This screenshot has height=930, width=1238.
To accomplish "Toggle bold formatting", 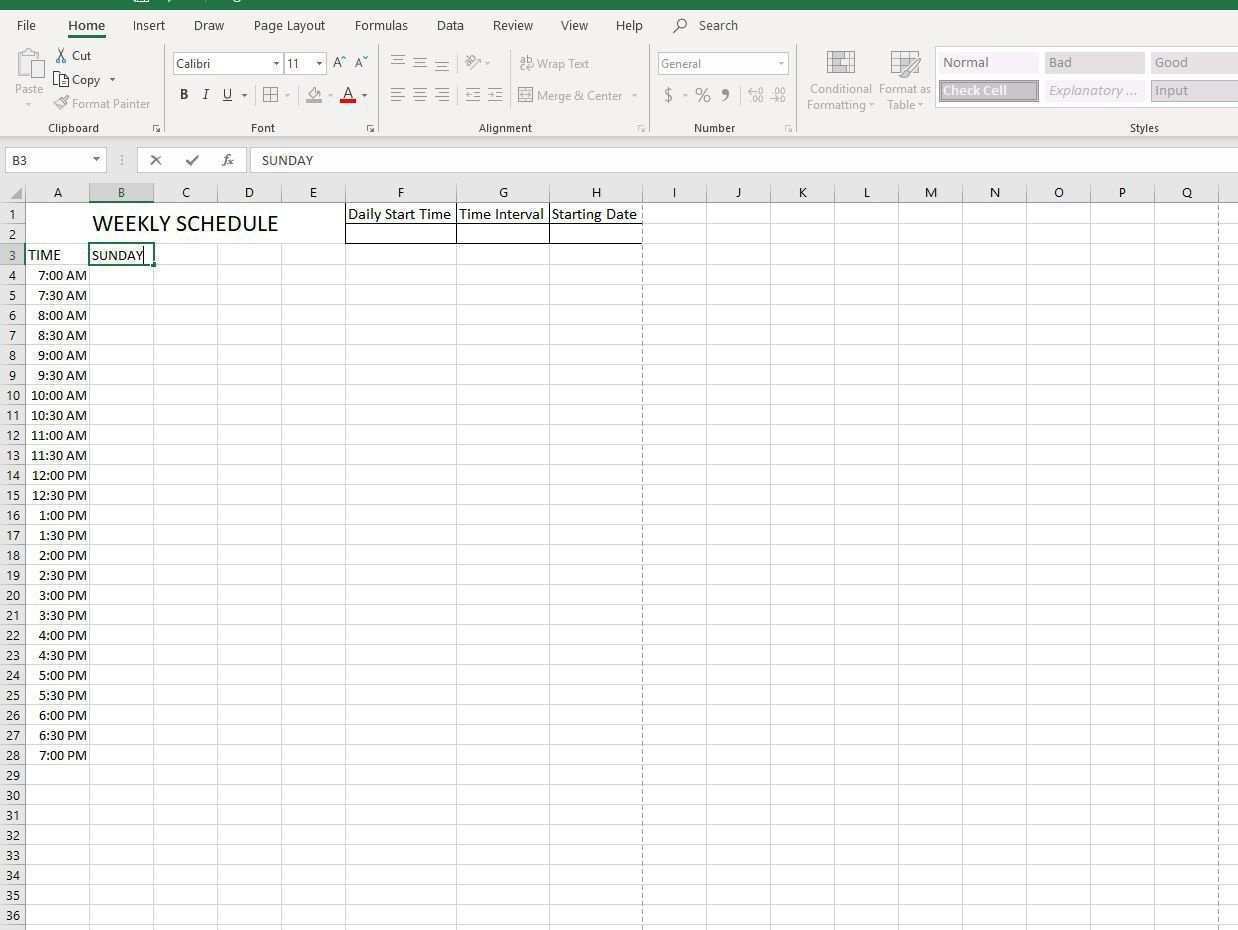I will click(x=184, y=95).
